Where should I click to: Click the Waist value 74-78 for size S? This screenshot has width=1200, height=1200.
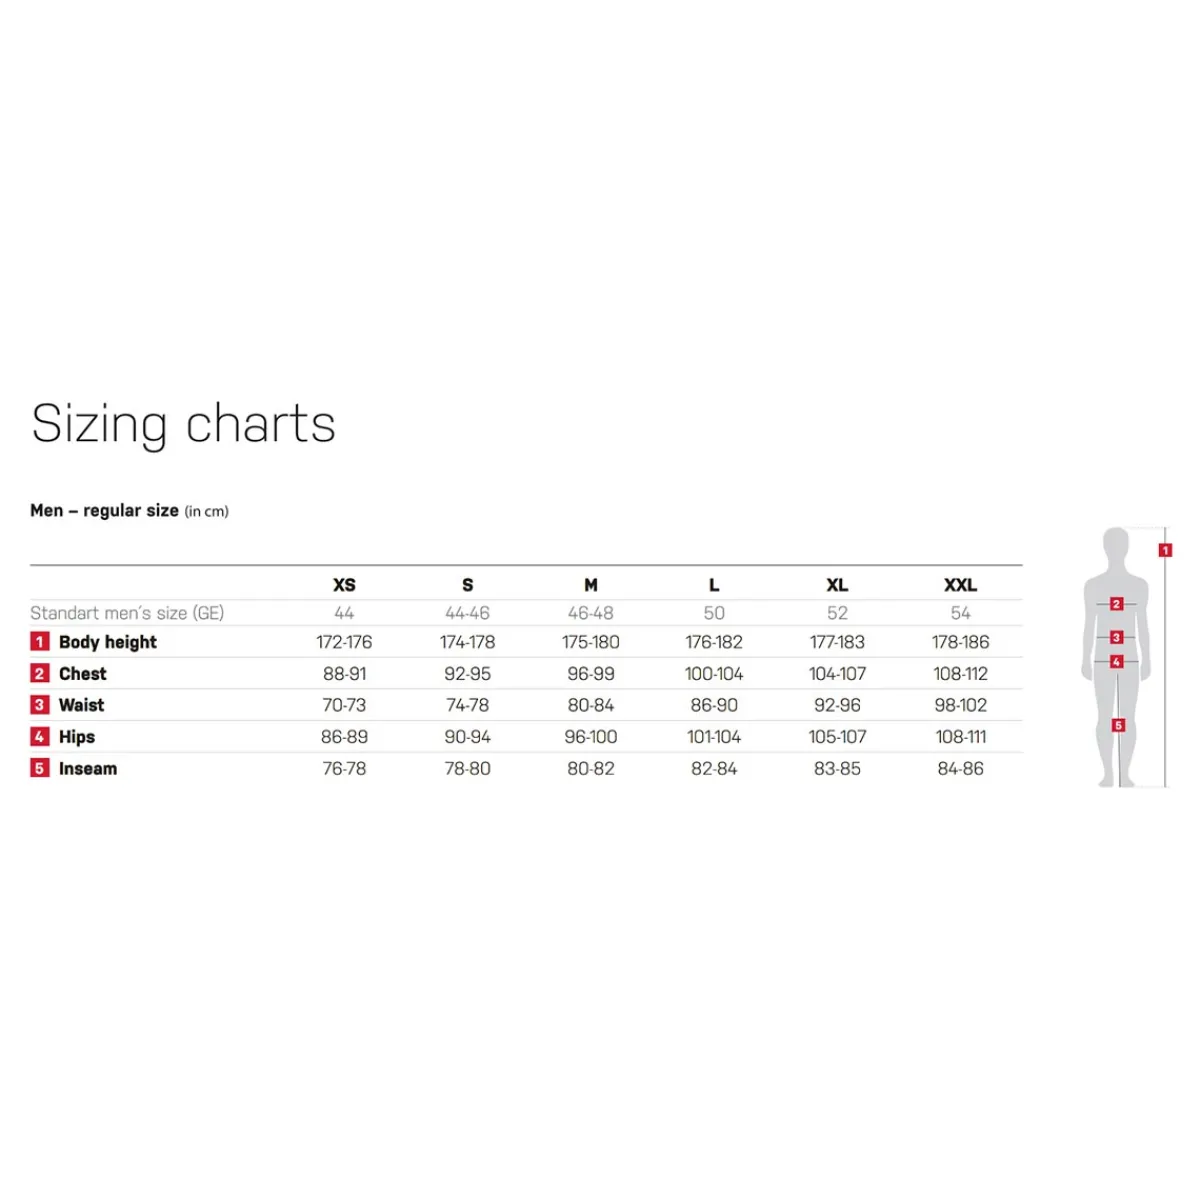coord(467,705)
